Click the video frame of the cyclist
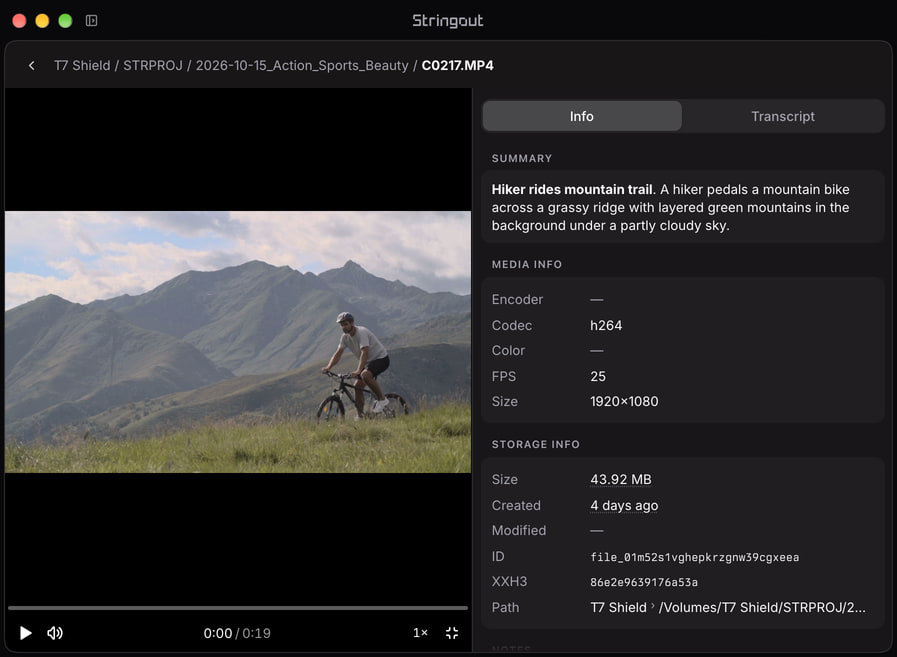Viewport: 897px width, 657px height. coord(238,342)
